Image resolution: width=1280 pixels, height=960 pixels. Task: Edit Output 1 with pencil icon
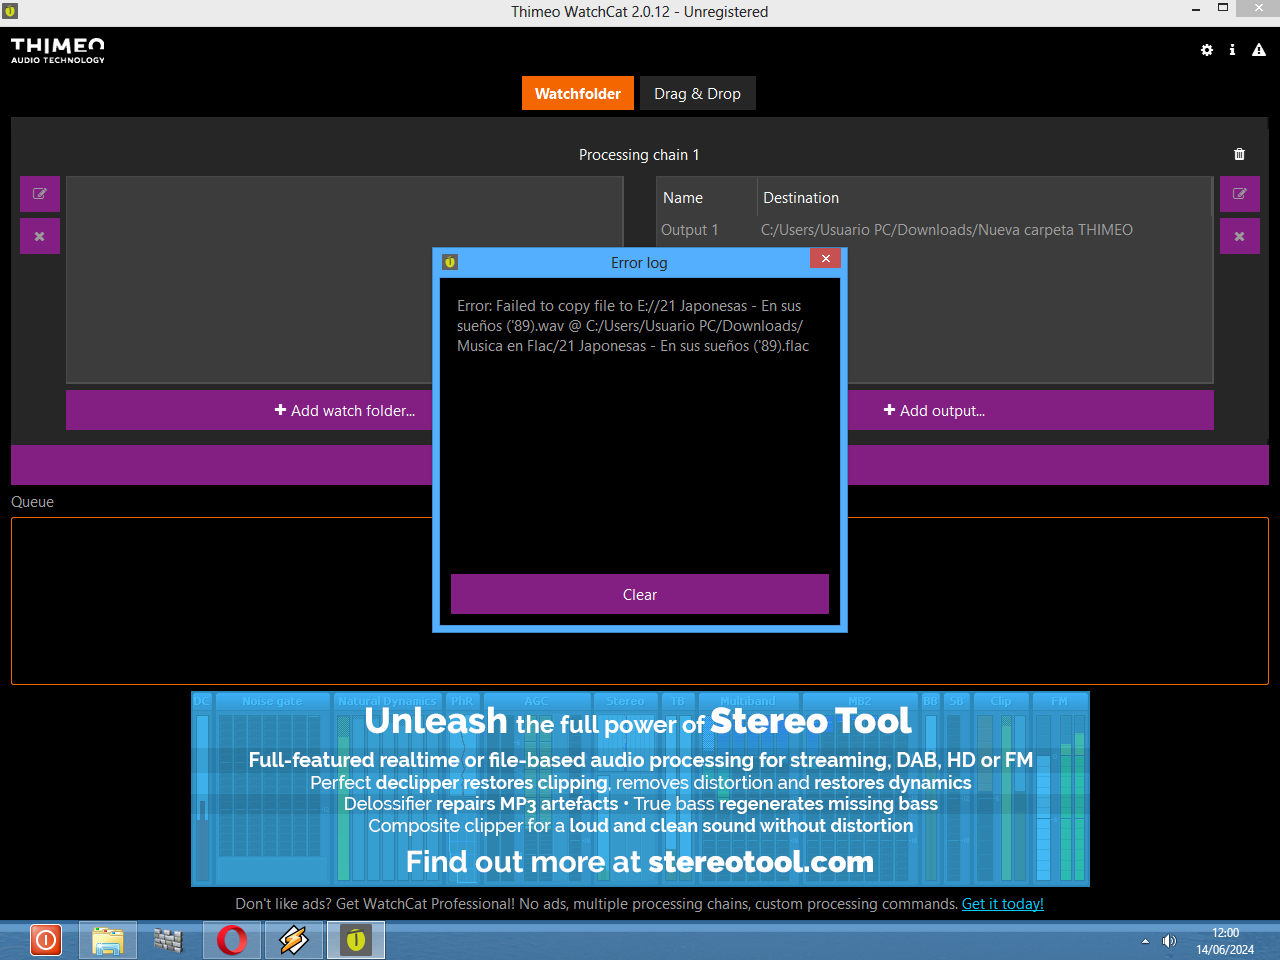click(1240, 194)
